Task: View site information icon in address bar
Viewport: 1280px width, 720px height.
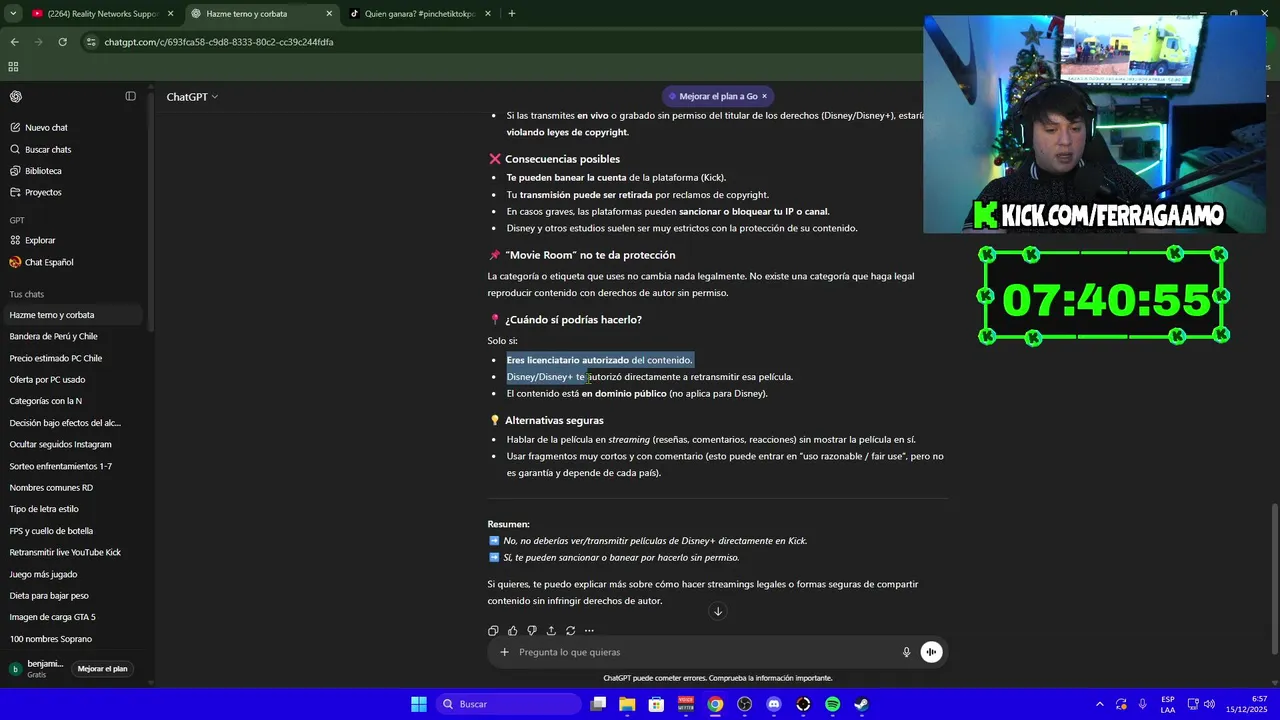Action: [x=92, y=42]
